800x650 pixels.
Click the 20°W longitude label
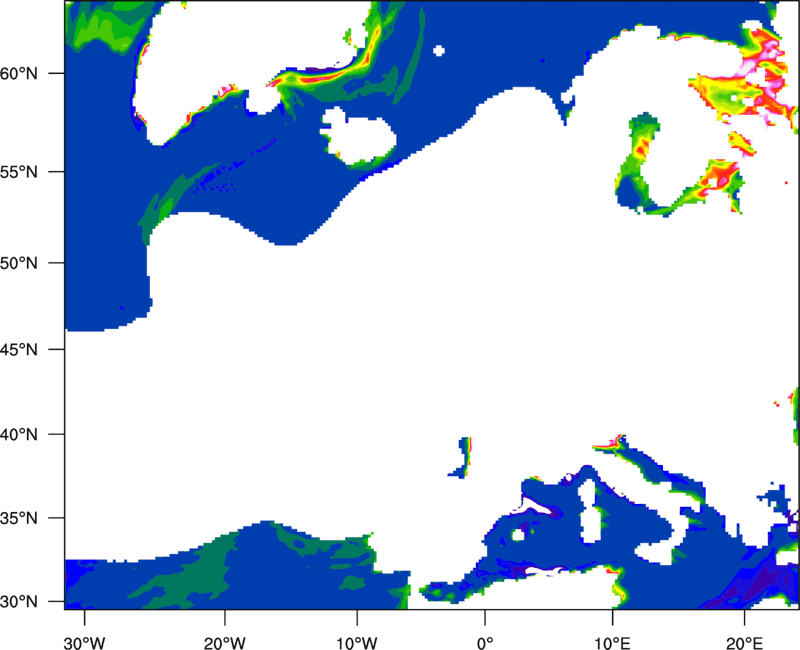point(224,643)
